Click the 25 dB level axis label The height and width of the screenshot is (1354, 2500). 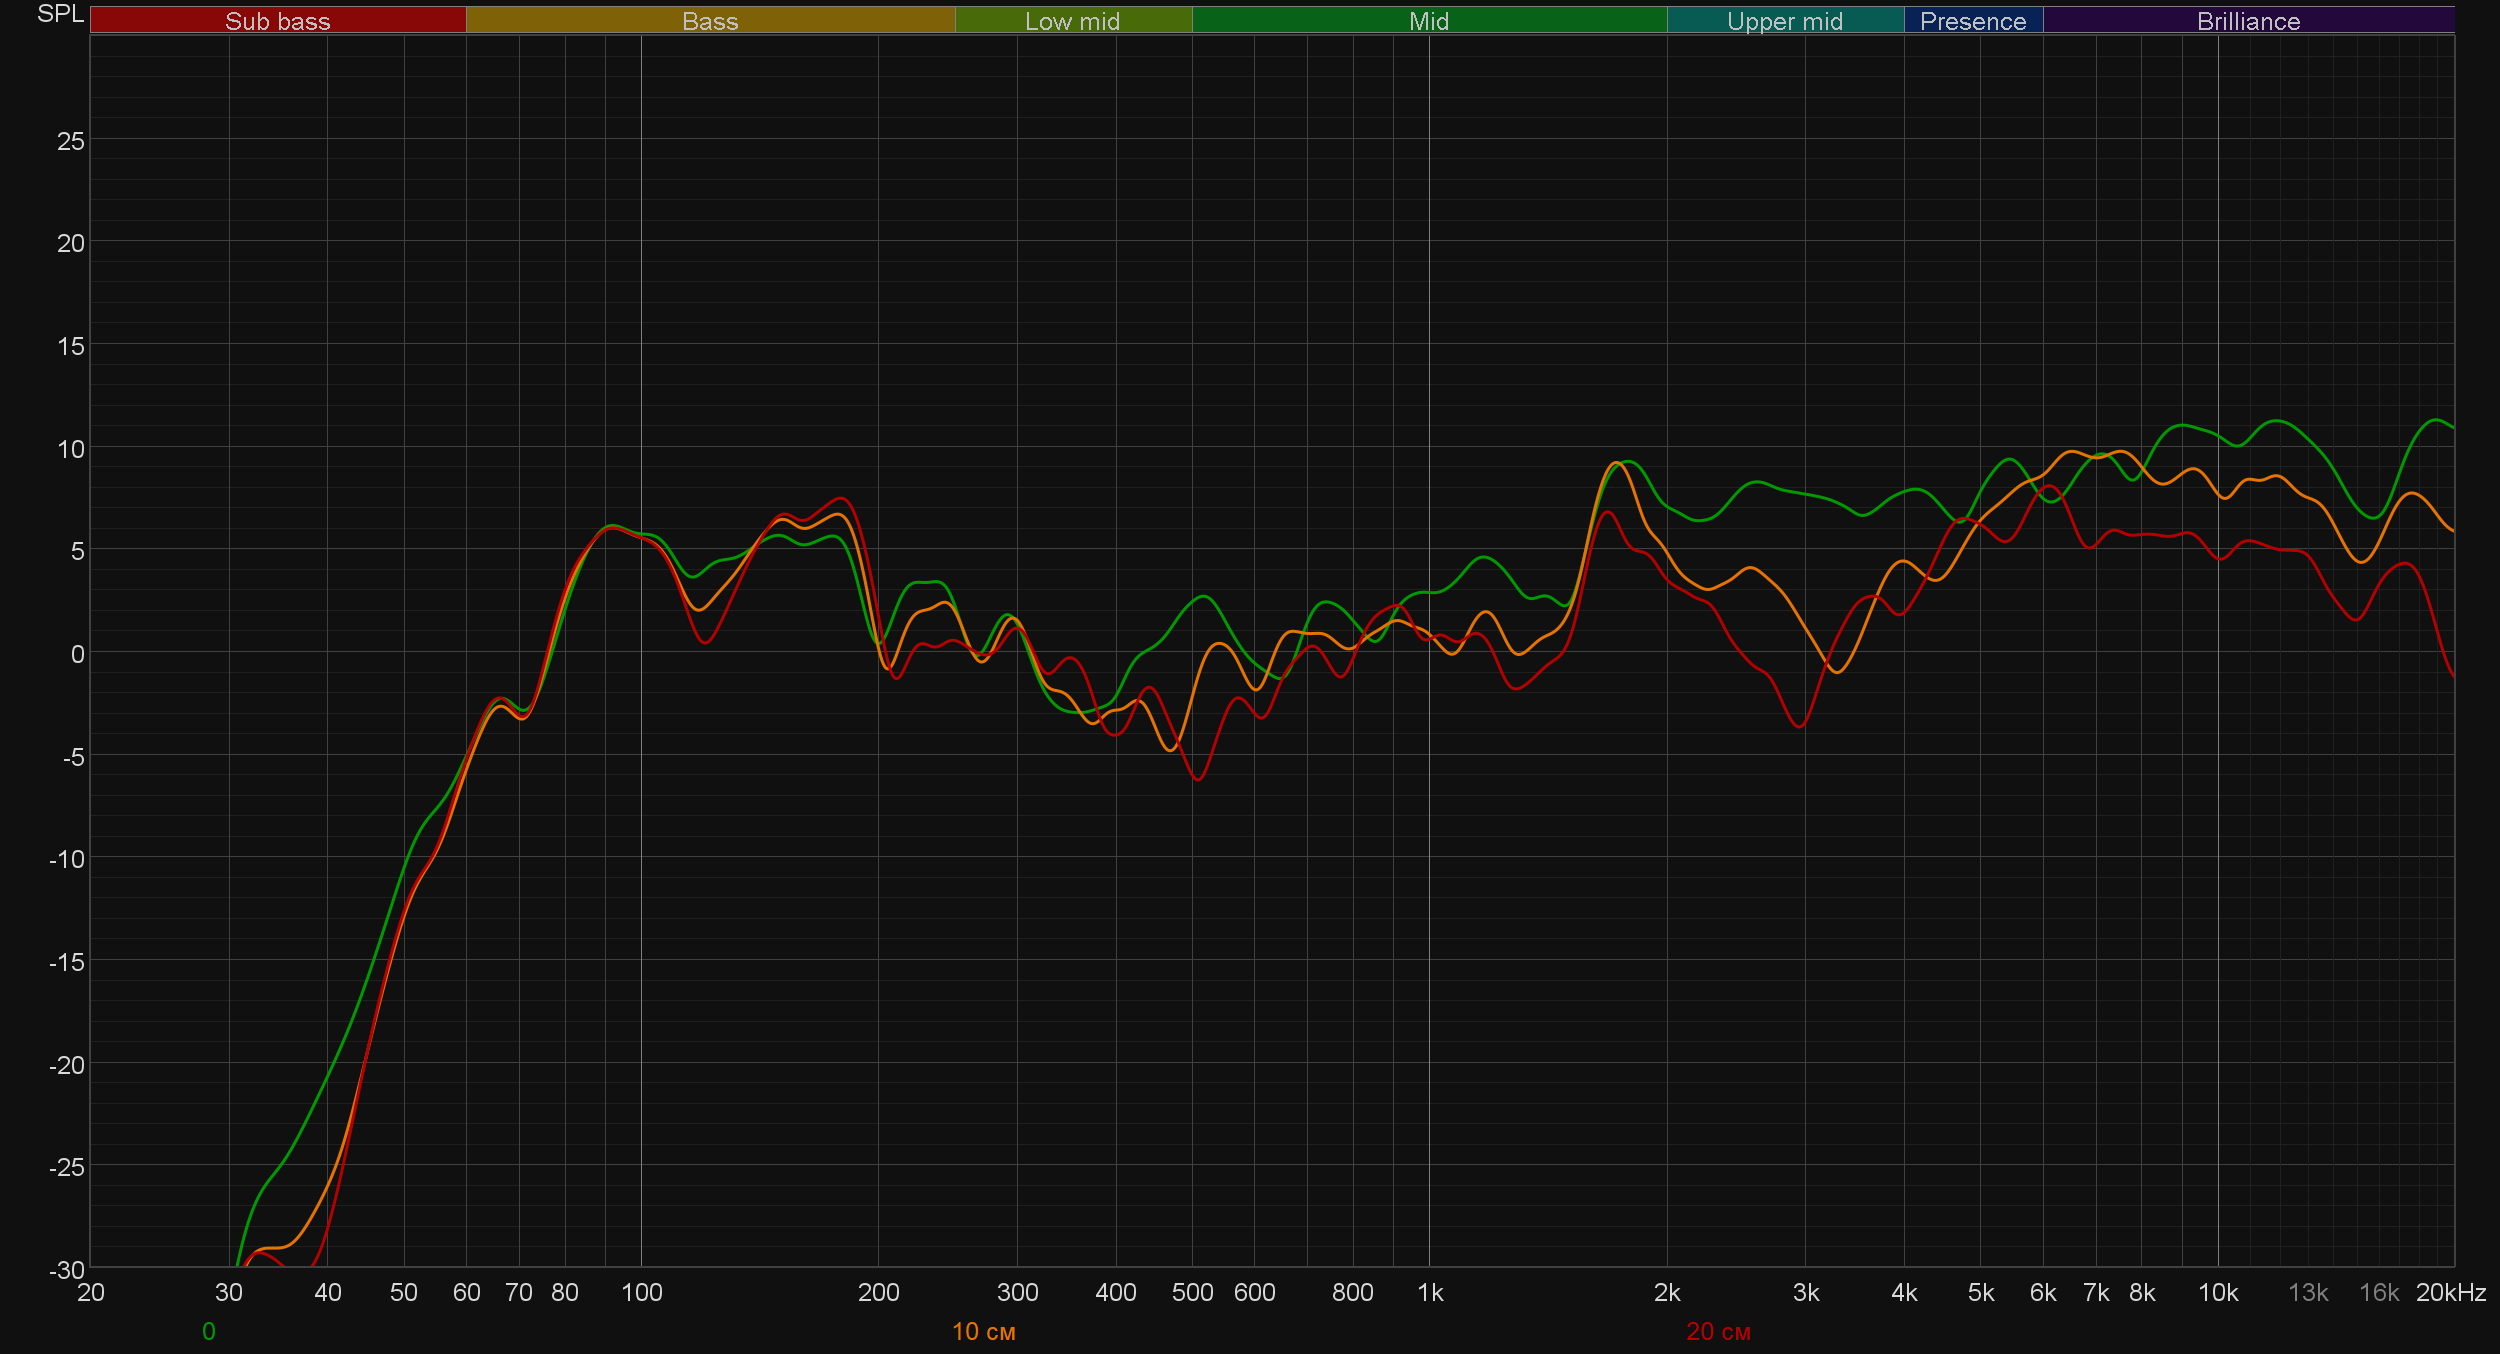click(x=71, y=141)
